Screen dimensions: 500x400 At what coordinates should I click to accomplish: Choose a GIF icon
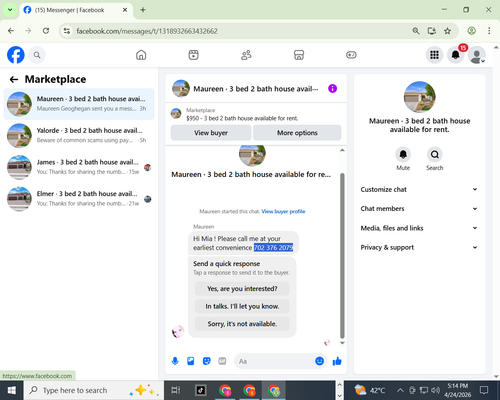[222, 361]
